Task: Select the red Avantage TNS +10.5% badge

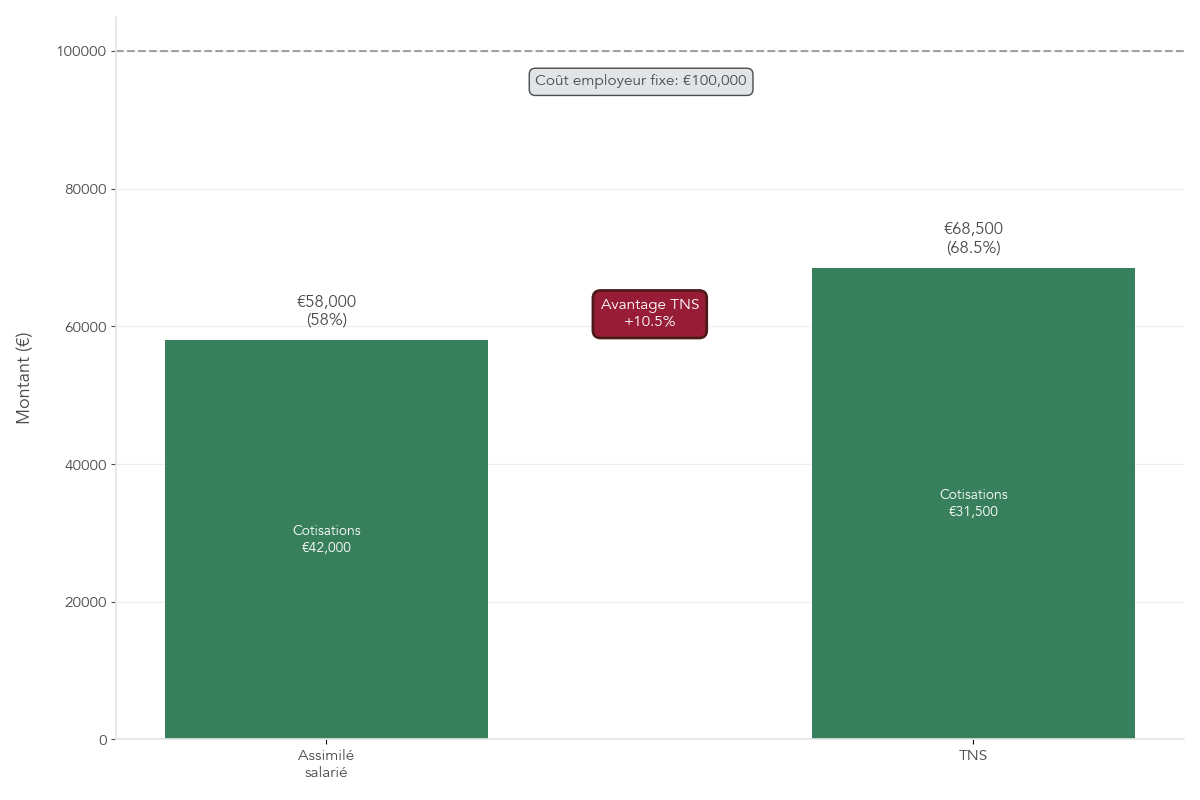Action: 650,313
